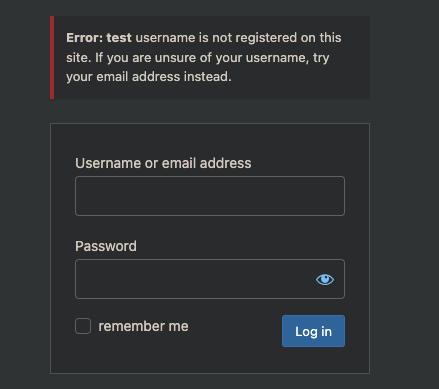439x389 pixels.
Task: Click the login form's bottom border area
Action: pos(210,373)
